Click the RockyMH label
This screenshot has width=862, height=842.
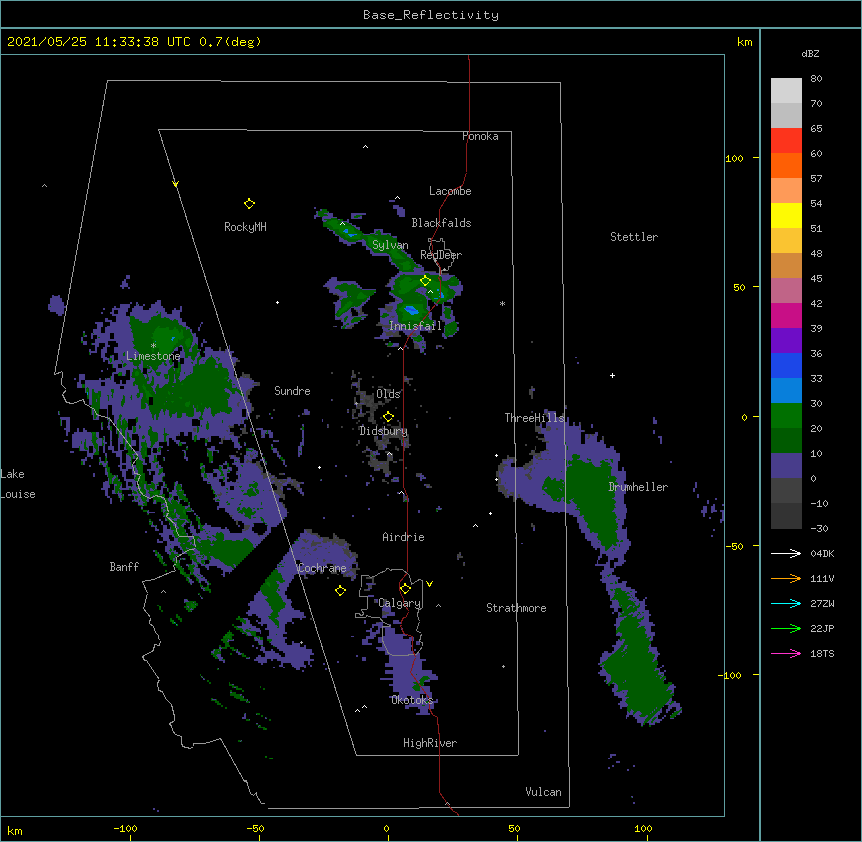click(x=245, y=227)
